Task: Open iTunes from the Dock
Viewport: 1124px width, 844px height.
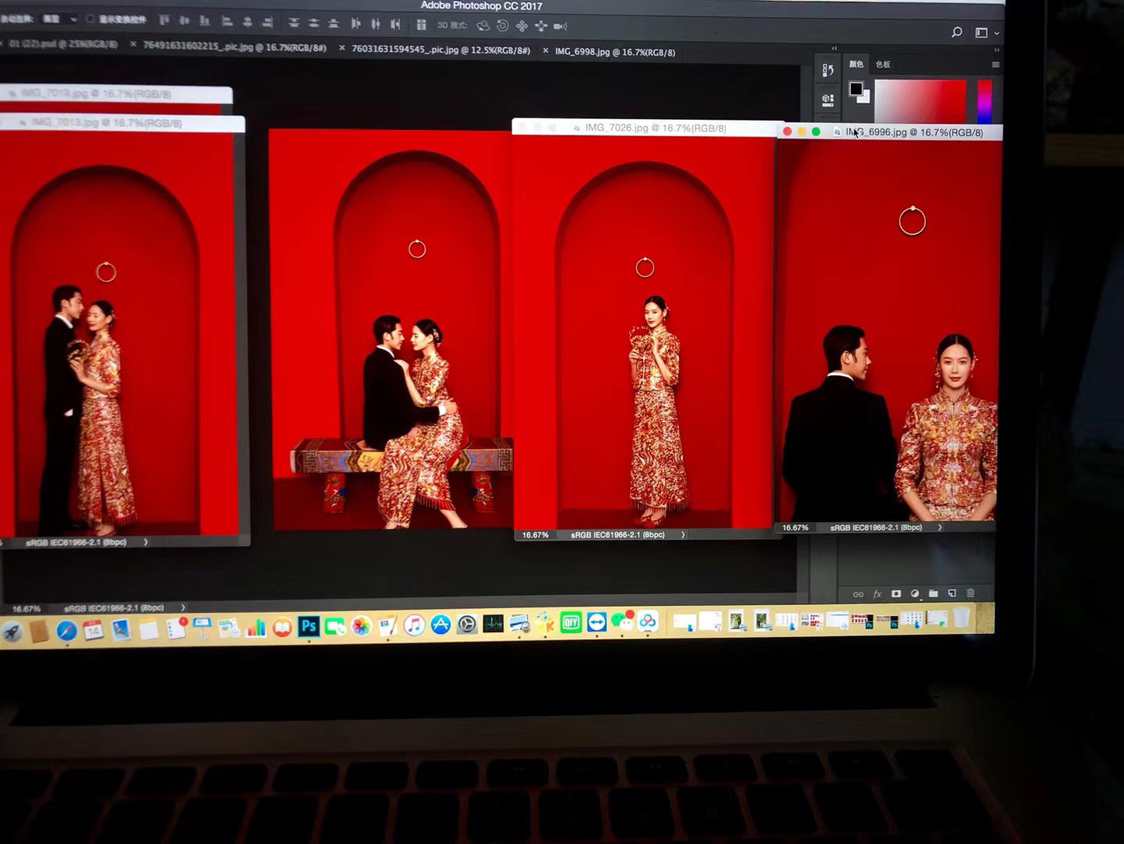Action: click(x=414, y=625)
